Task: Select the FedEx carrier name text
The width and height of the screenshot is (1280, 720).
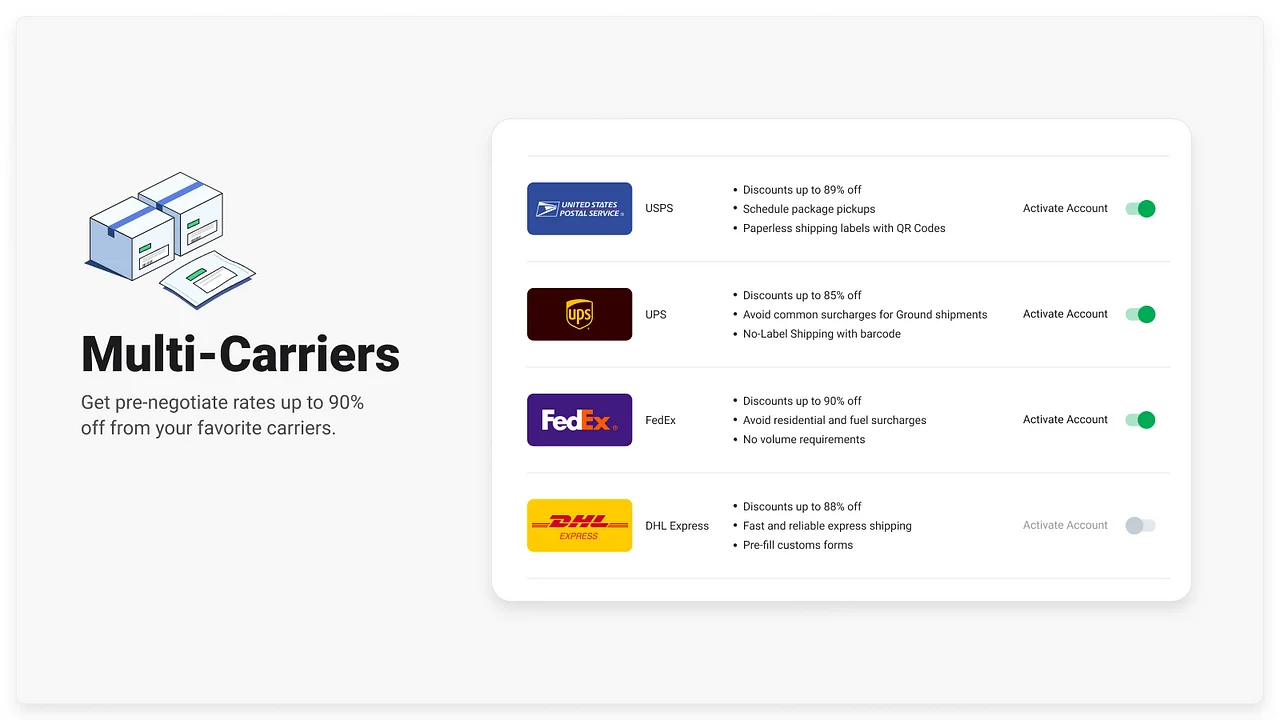Action: pyautogui.click(x=660, y=420)
